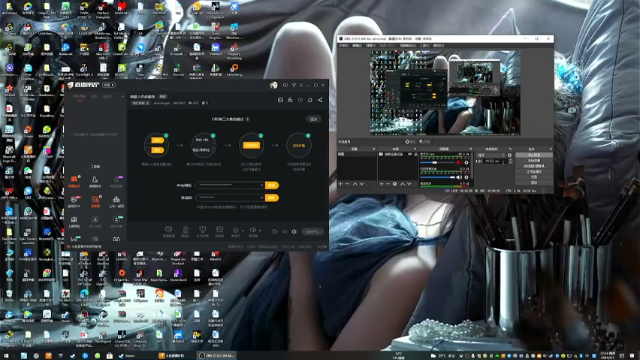
Task: Open settings gear in streaming app bottom bar
Action: tap(294, 231)
